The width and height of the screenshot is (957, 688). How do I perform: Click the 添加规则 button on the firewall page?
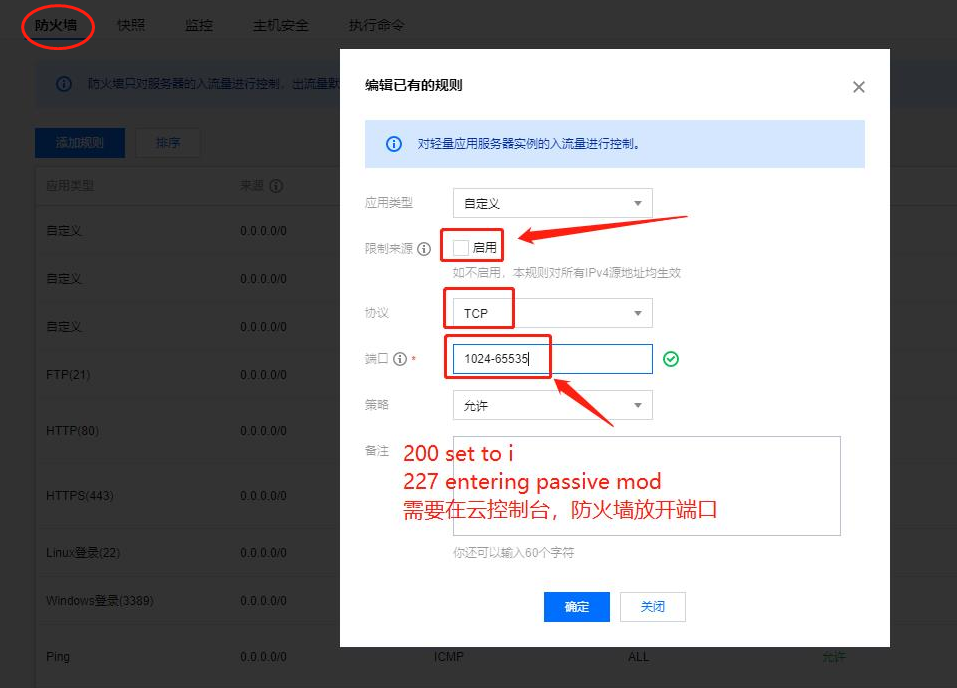click(x=80, y=143)
